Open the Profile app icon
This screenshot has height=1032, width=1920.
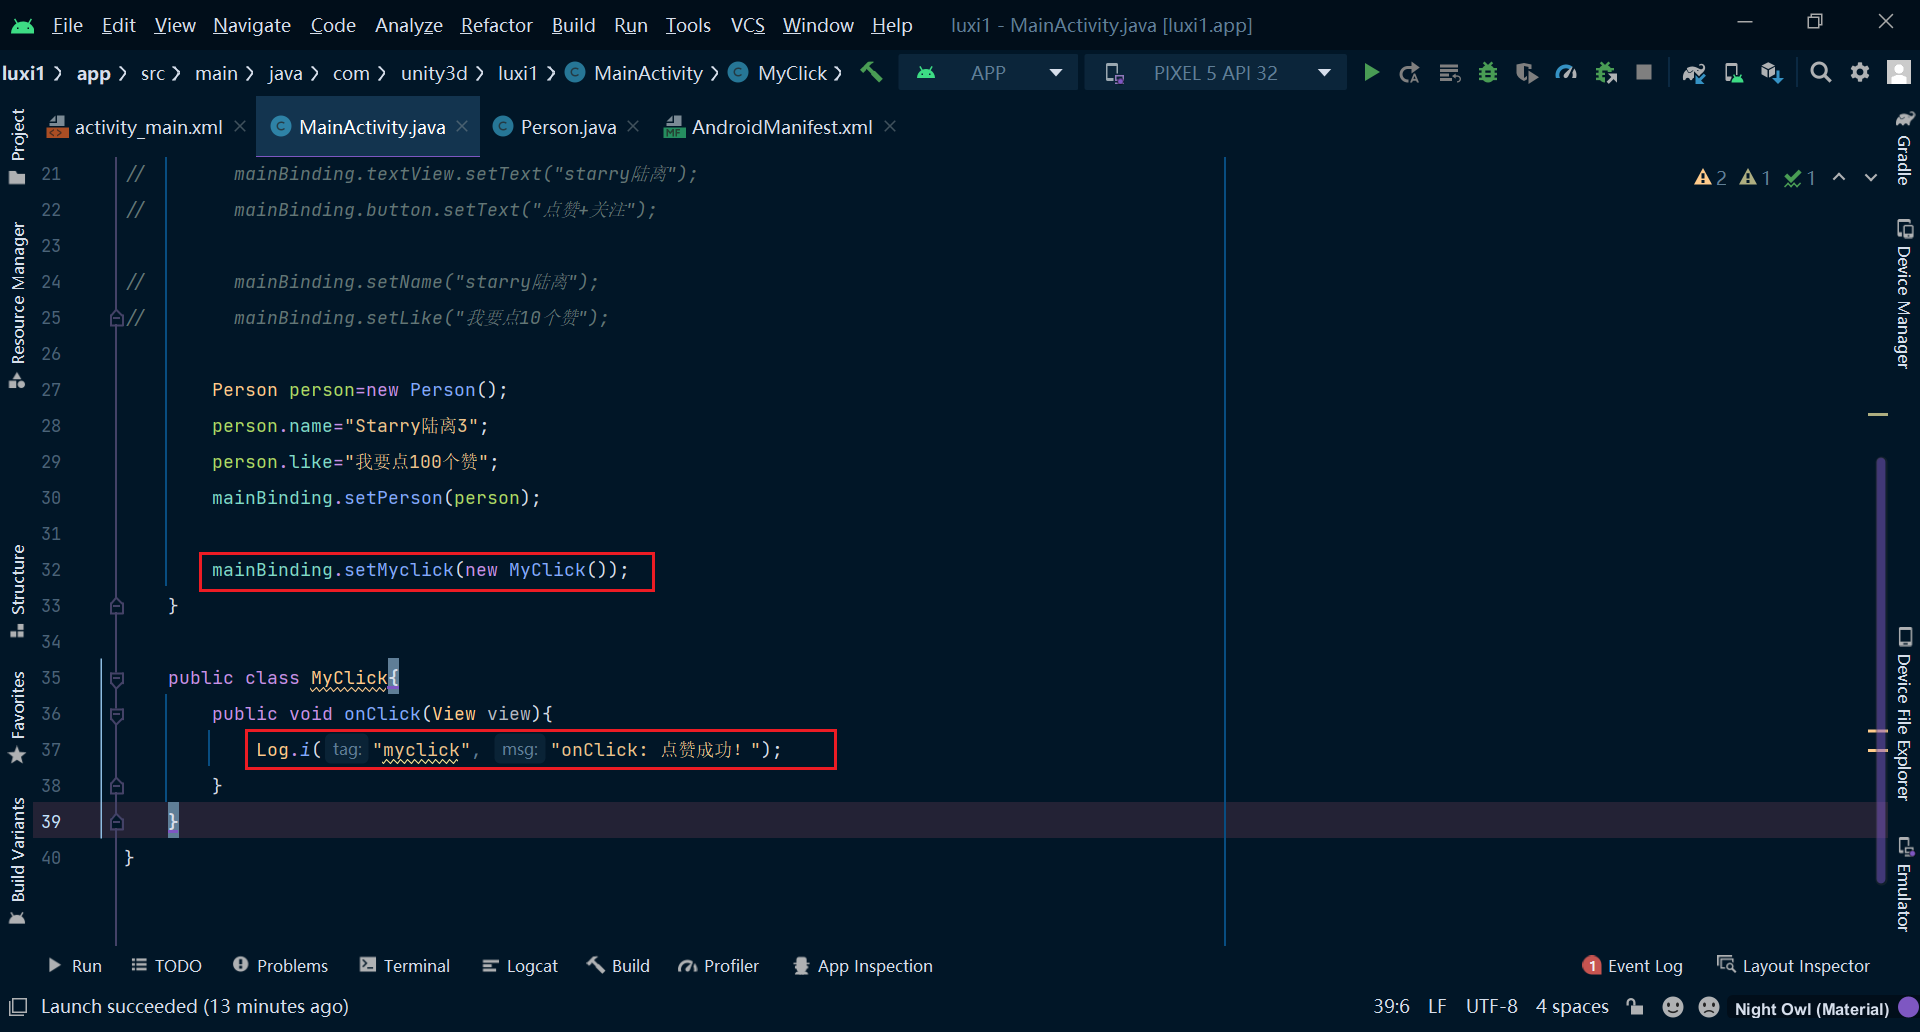point(1566,73)
